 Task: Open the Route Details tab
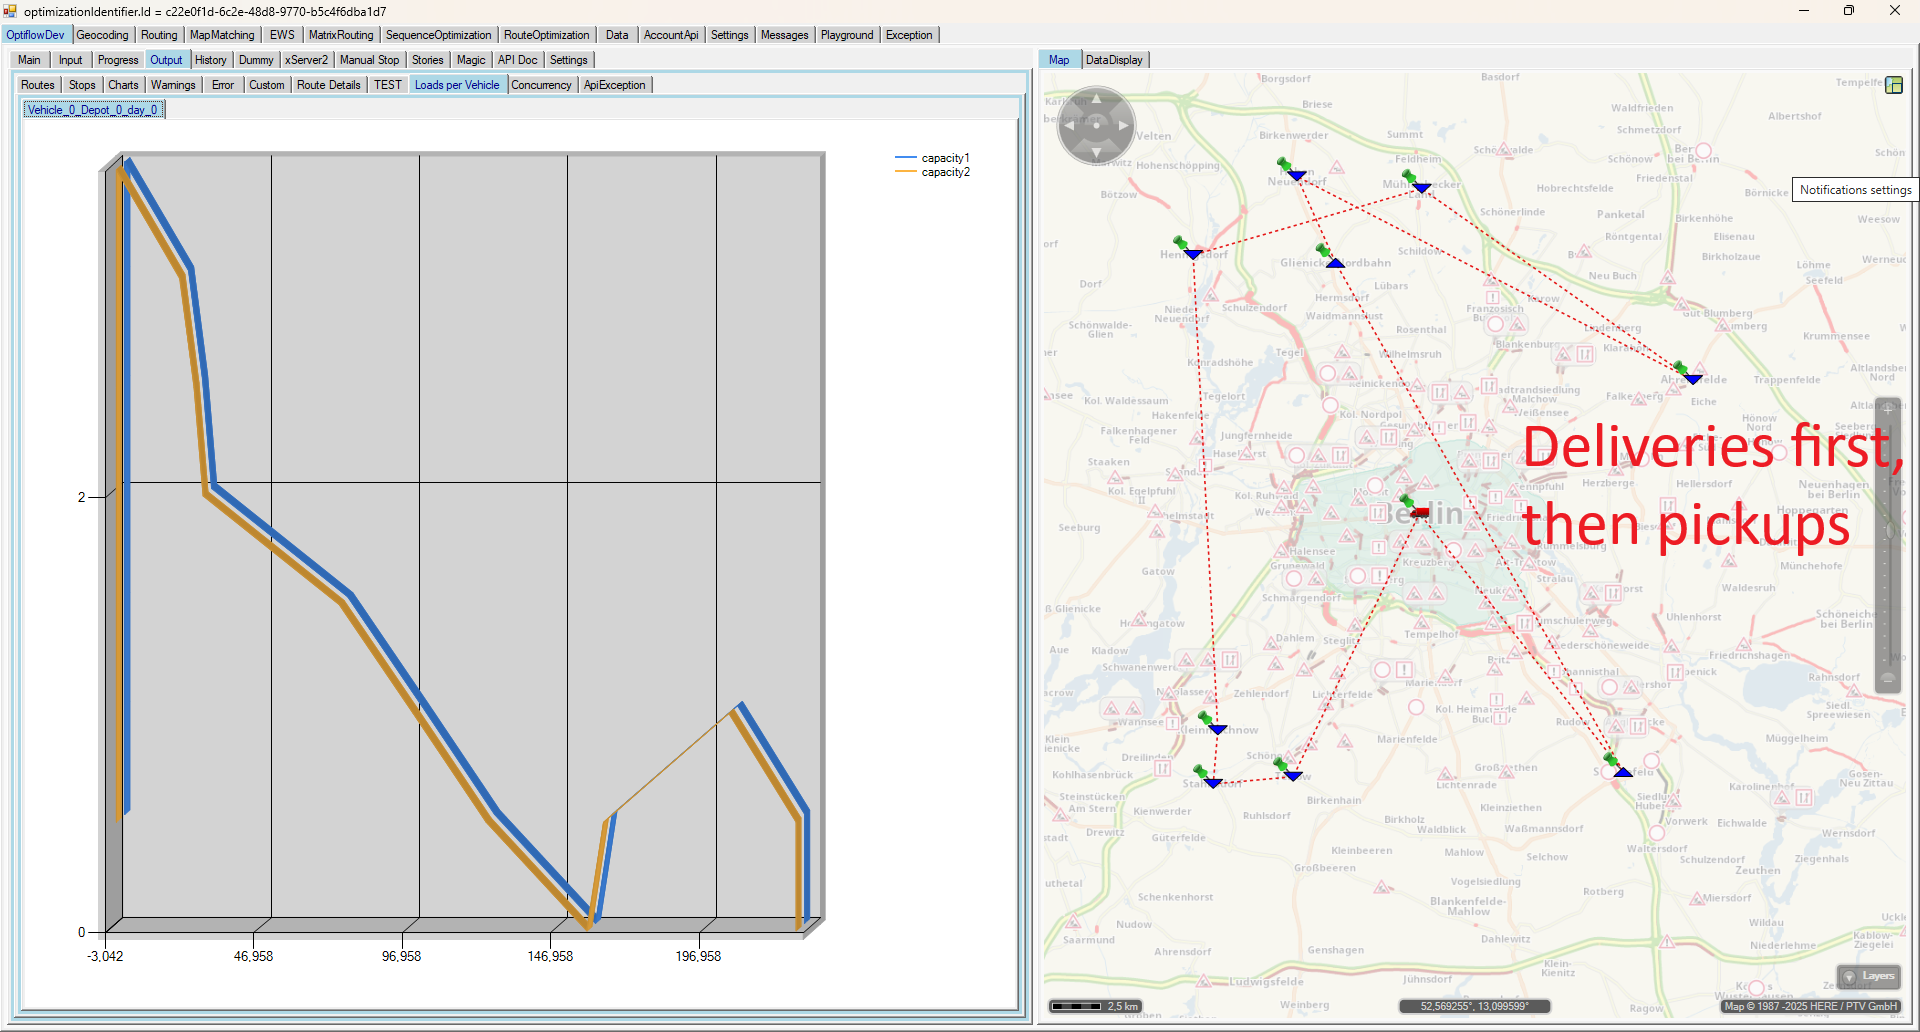click(x=328, y=85)
